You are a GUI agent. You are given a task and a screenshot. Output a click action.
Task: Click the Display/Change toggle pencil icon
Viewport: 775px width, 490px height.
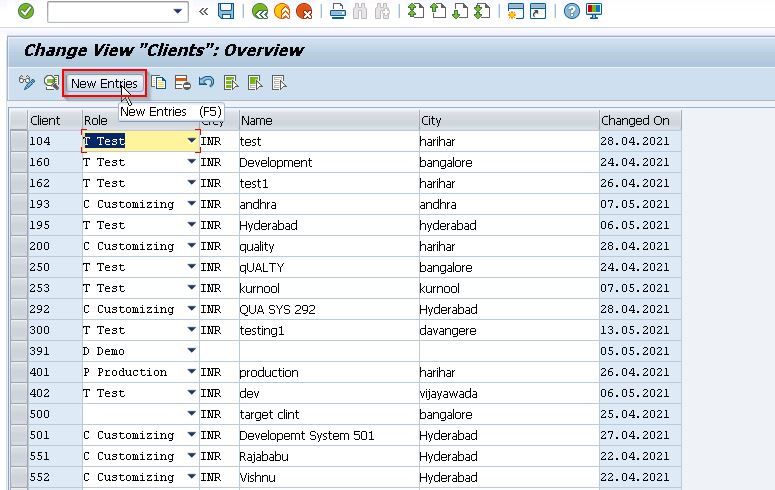tap(27, 83)
